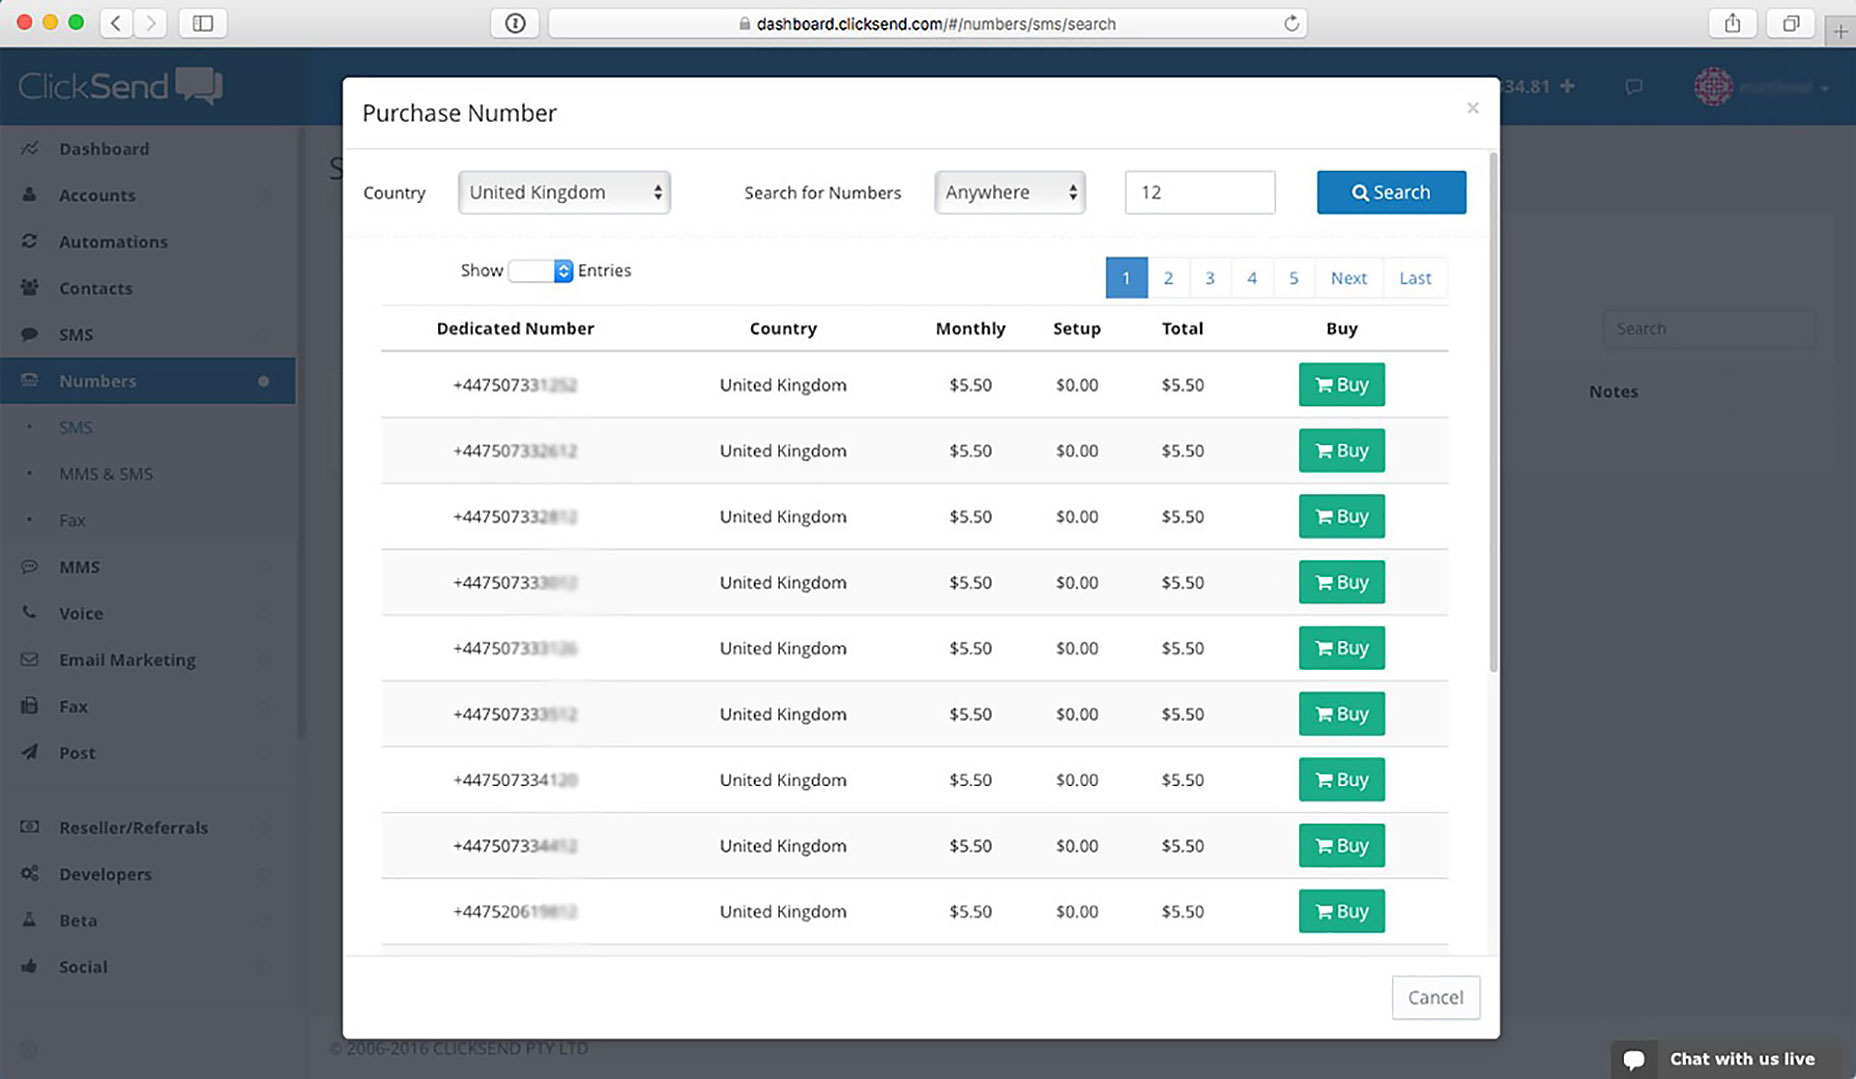Cancel the Purchase Number dialog

coord(1435,997)
